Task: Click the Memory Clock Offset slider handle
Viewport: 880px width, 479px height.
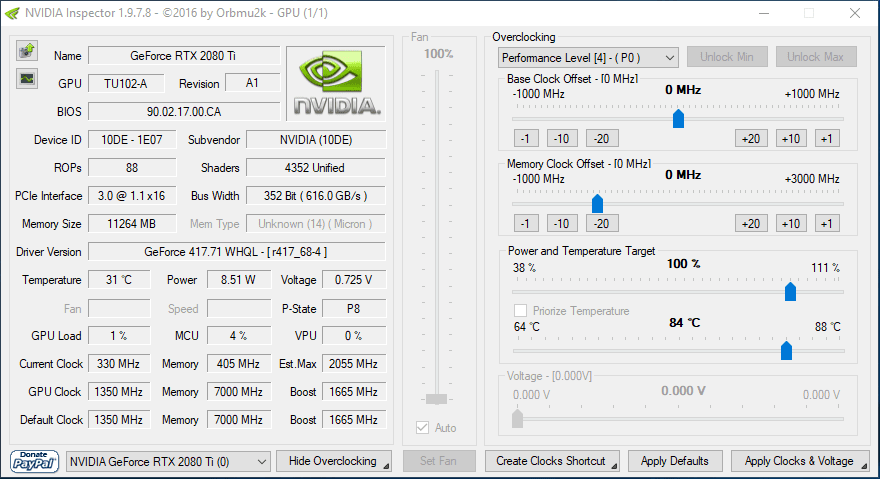Action: coord(597,203)
